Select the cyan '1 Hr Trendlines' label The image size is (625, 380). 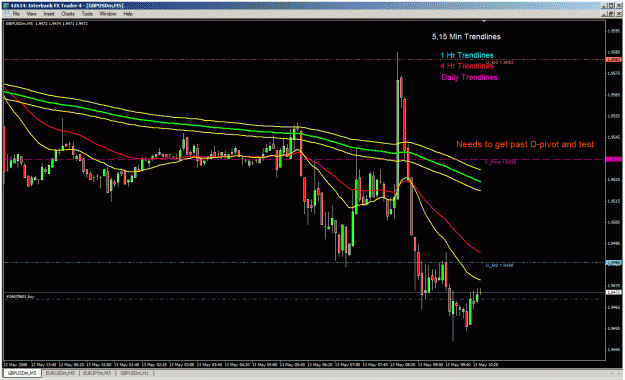[x=467, y=55]
